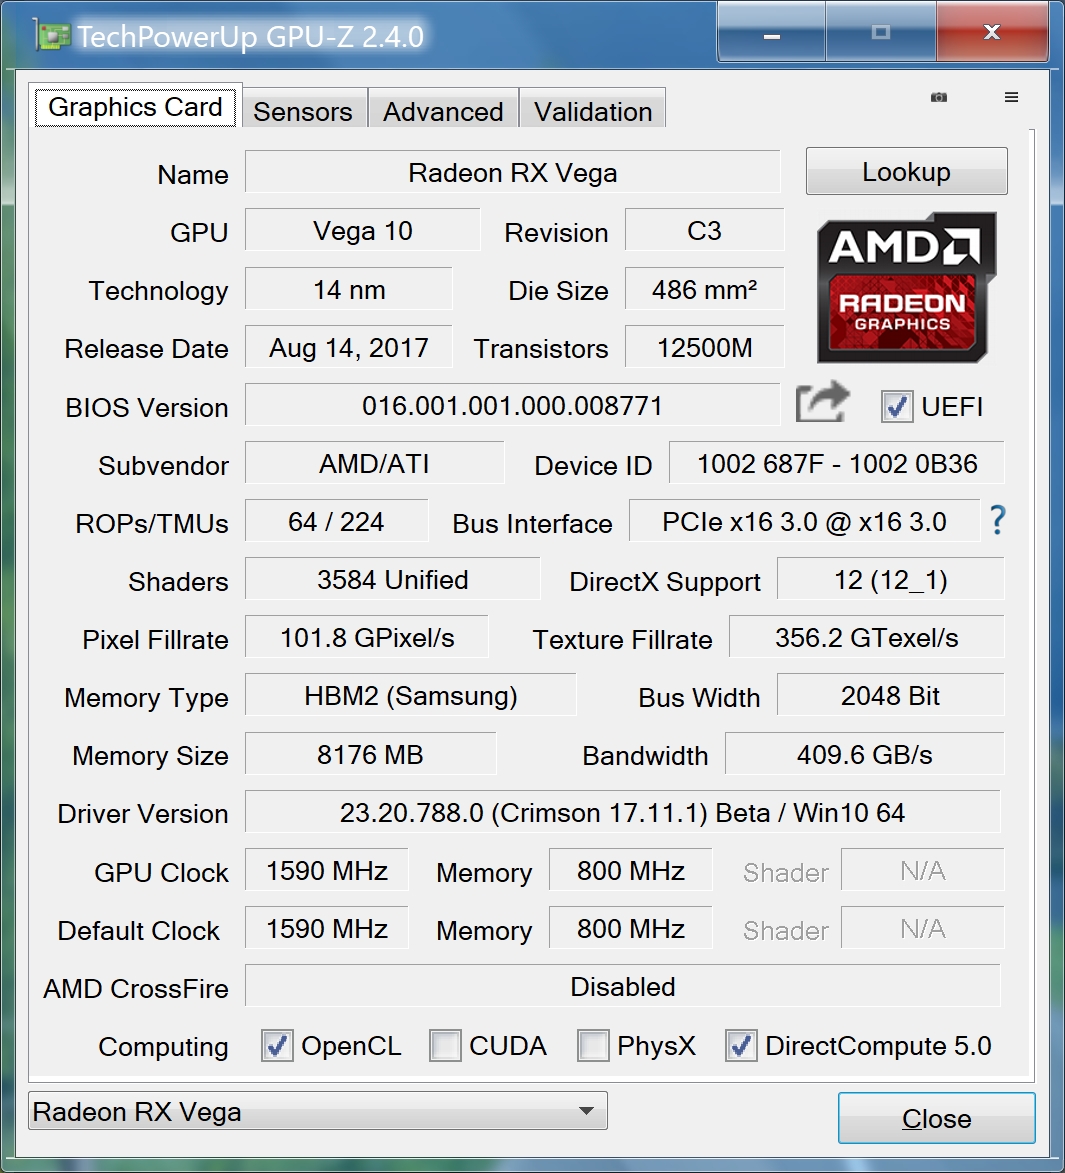Click the Lookup button

906,171
